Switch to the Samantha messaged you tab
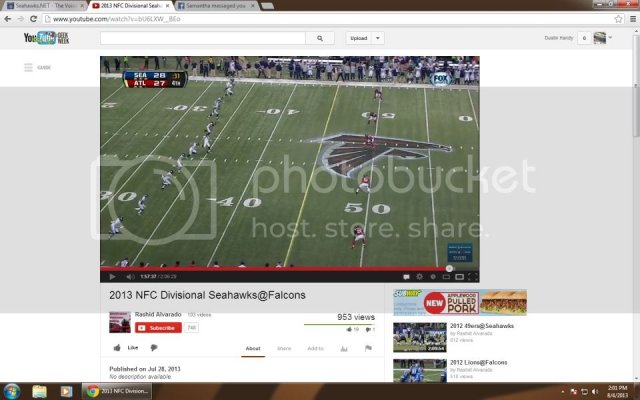The image size is (640, 400). (x=216, y=6)
